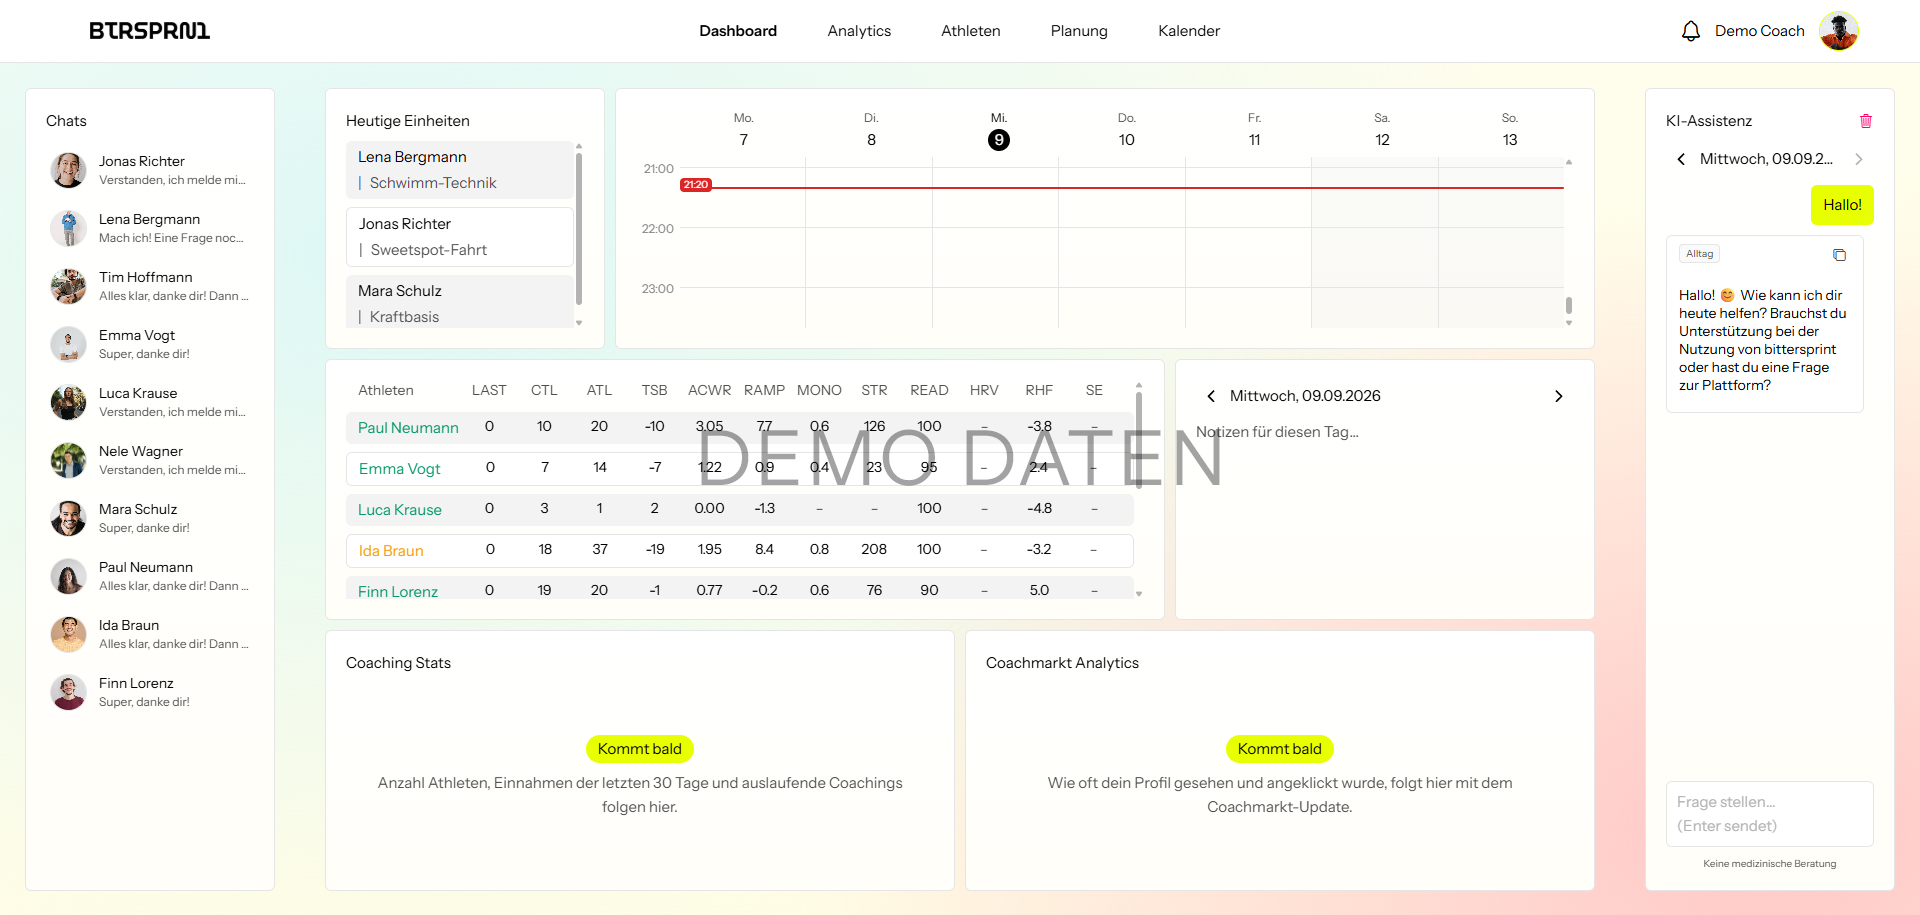The height and width of the screenshot is (915, 1920).
Task: Copy the assistant reply with copy icon
Action: [1839, 255]
